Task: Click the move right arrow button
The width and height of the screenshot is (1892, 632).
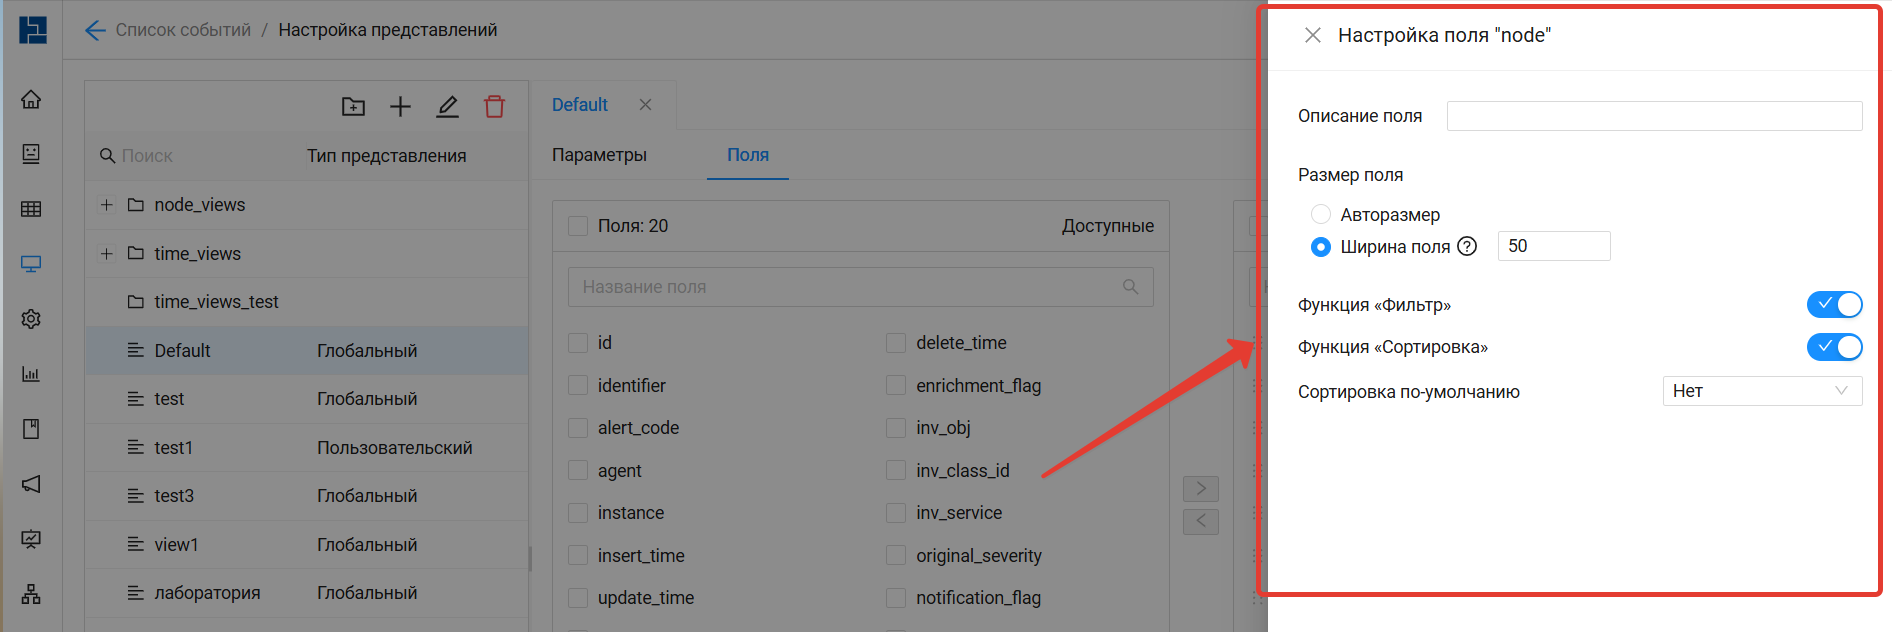Action: coord(1200,488)
